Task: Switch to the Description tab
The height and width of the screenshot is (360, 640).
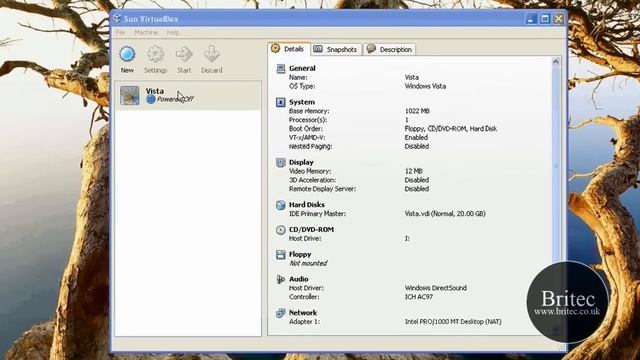Action: point(389,49)
